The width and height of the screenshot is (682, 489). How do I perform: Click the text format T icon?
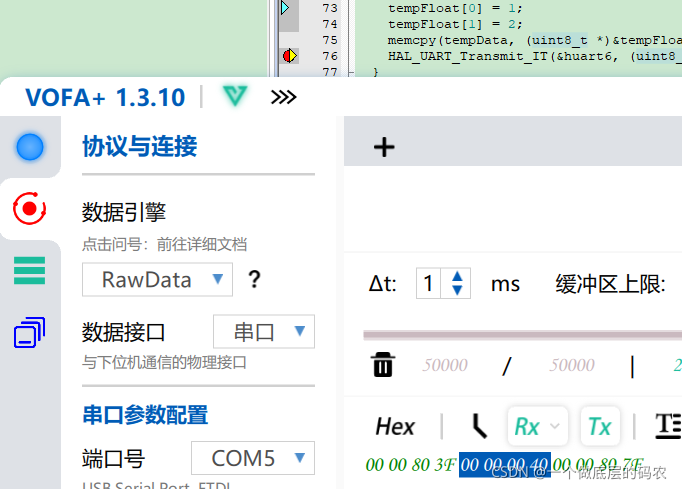click(x=668, y=425)
